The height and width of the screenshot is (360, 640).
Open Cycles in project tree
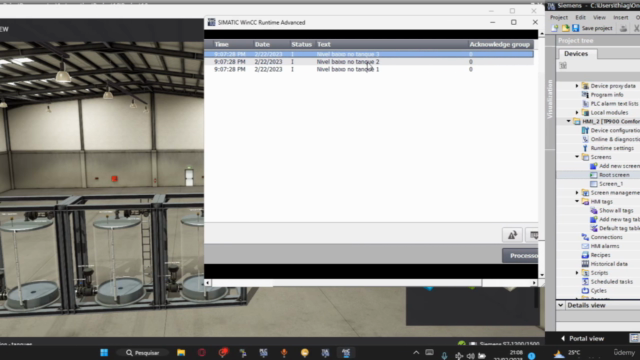[598, 291]
